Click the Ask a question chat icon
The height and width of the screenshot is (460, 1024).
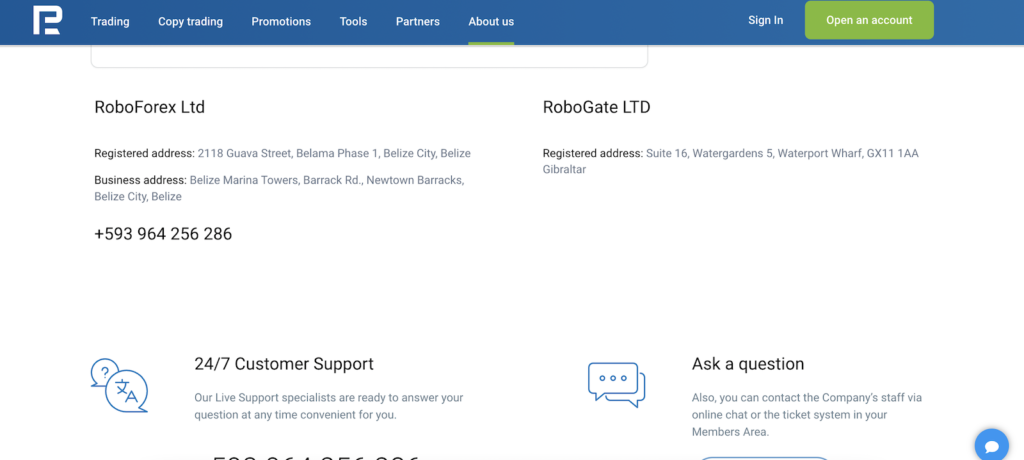pyautogui.click(x=616, y=385)
